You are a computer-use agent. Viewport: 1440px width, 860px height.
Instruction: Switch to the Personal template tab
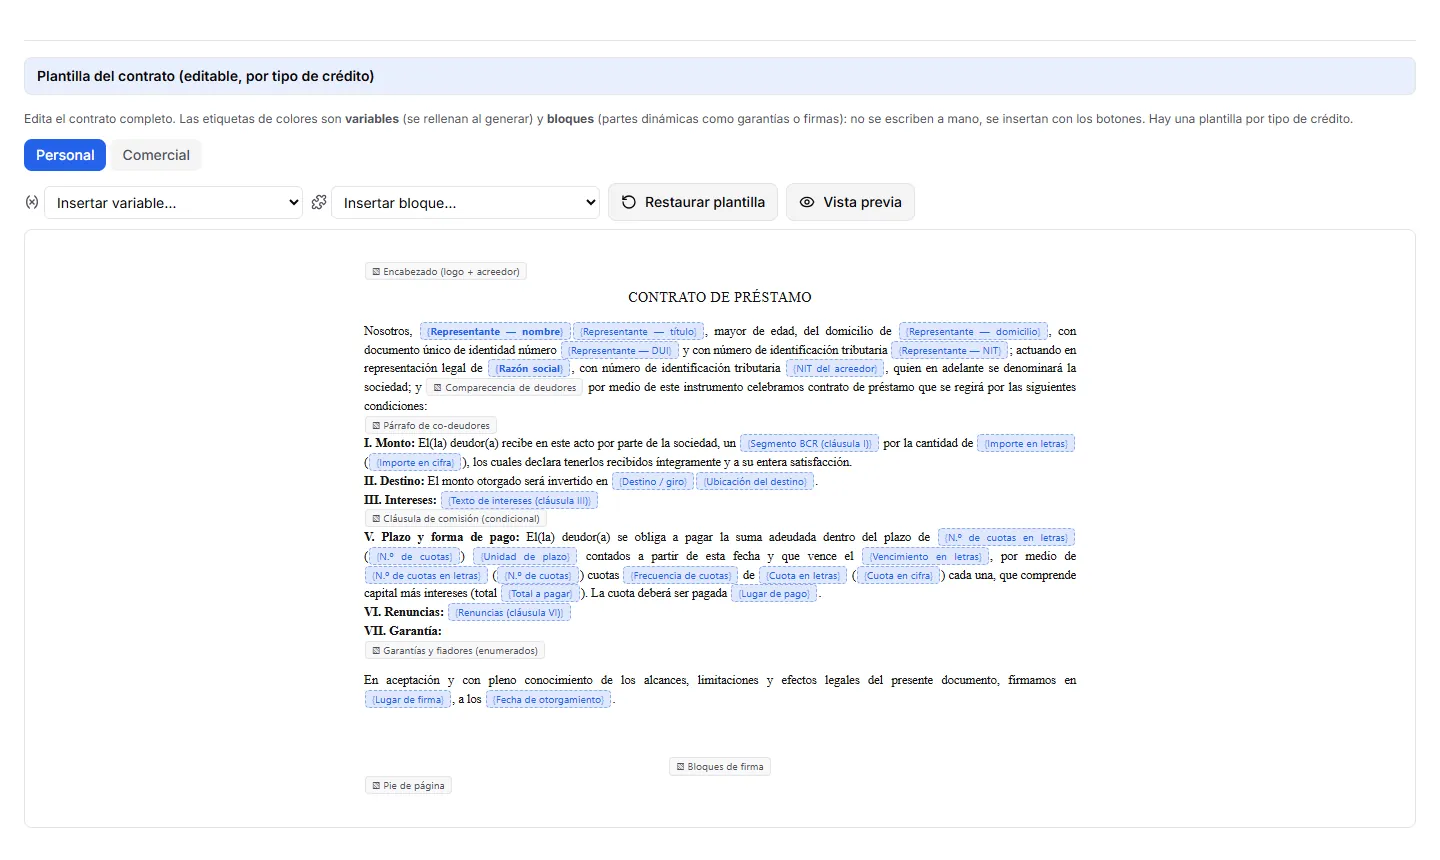65,155
